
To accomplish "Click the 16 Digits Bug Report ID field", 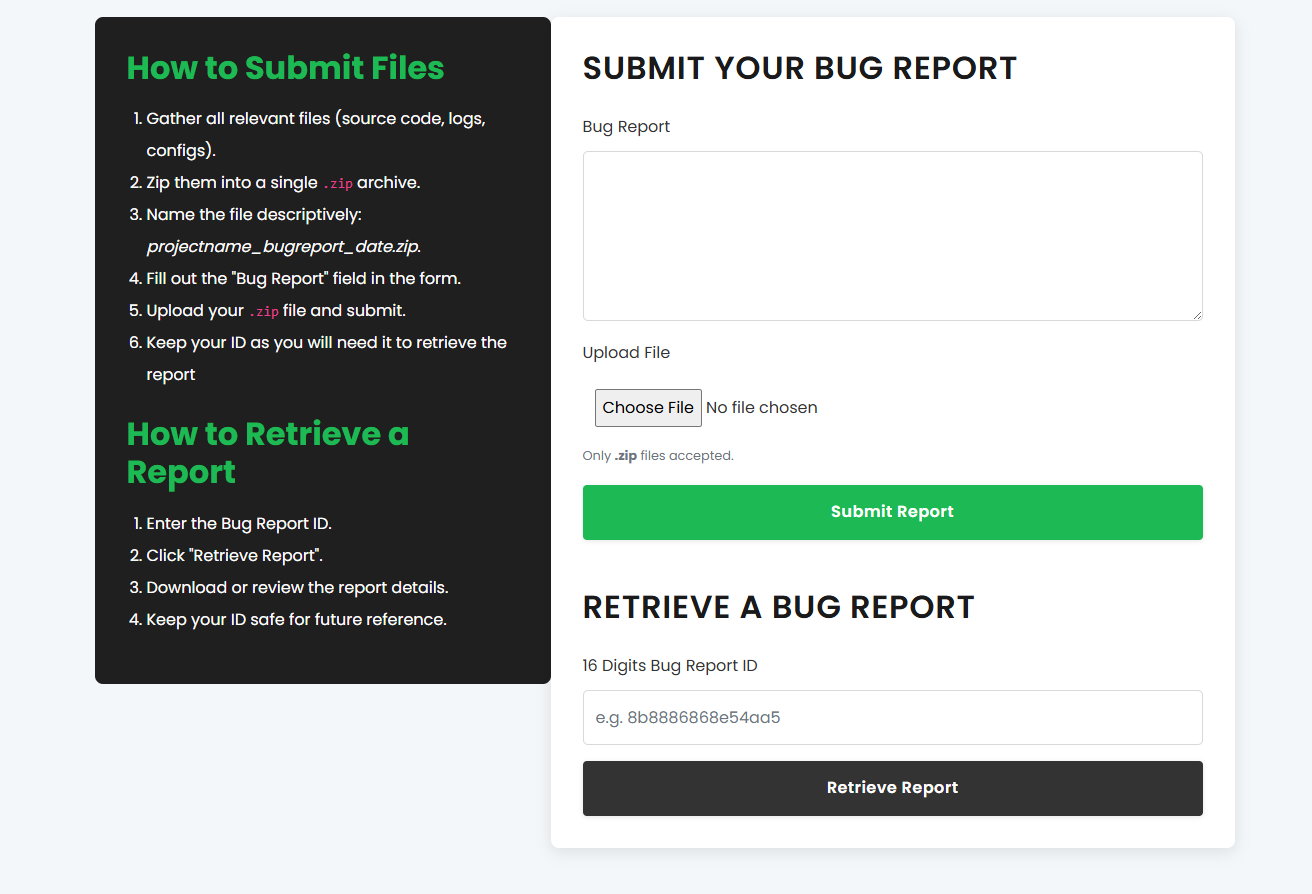I will tap(892, 717).
